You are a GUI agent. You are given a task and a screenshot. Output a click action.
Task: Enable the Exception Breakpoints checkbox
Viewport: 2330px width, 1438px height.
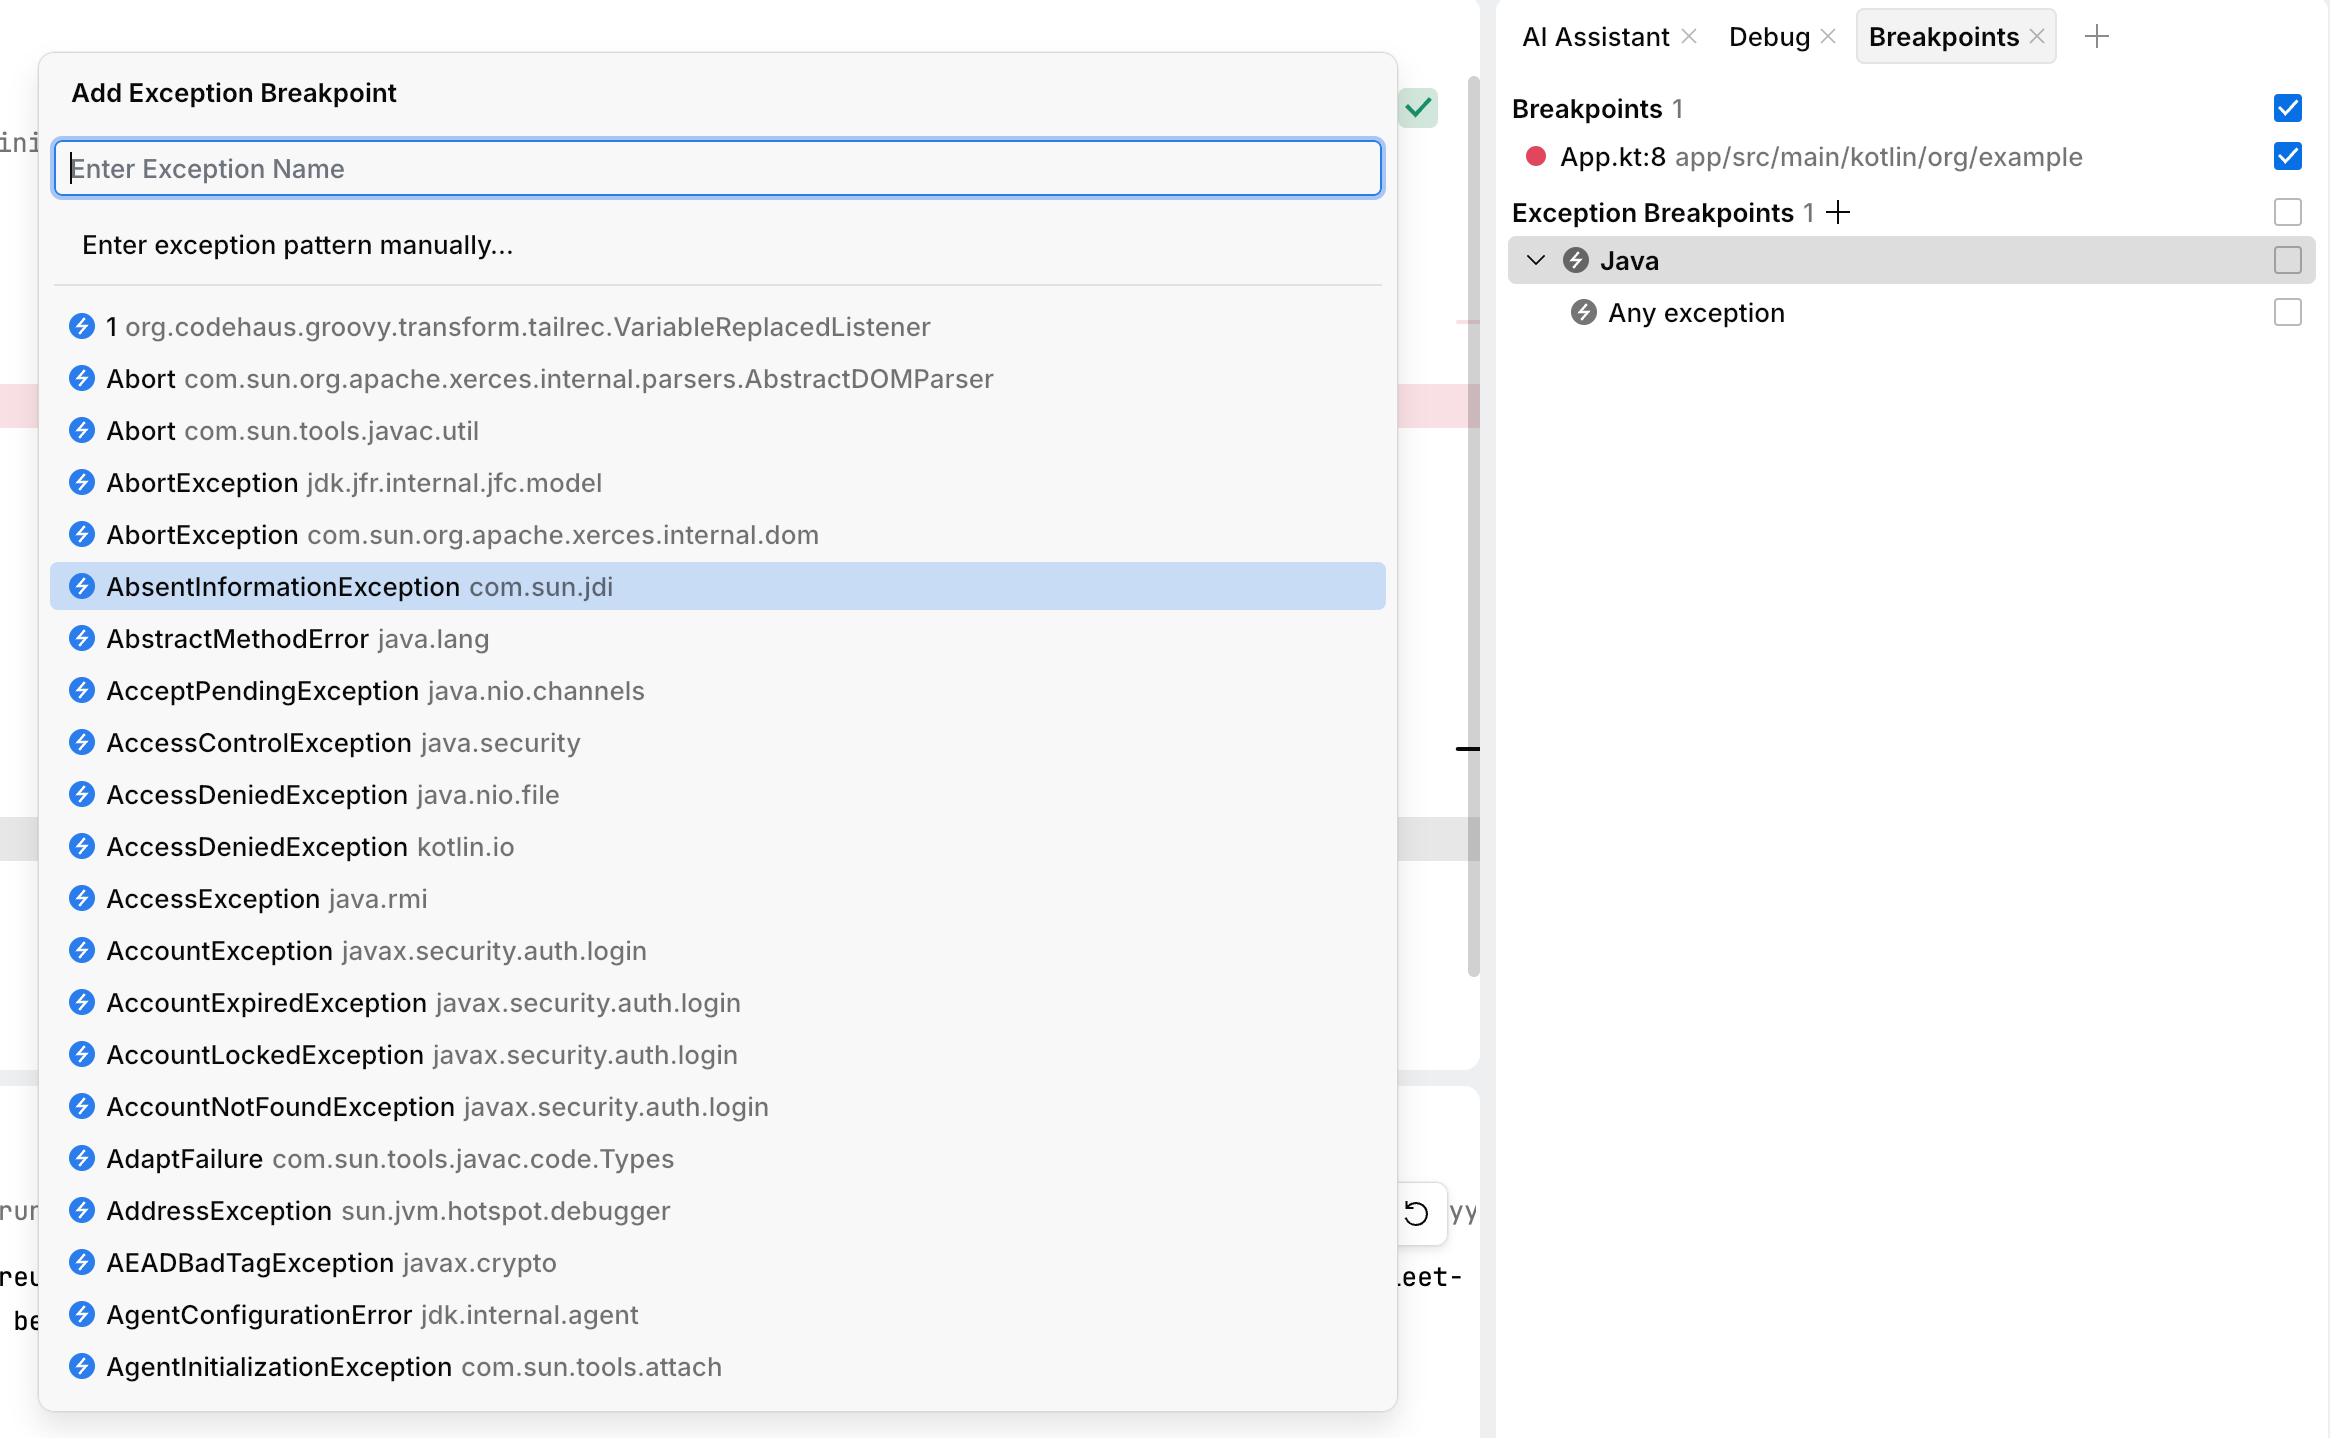tap(2287, 212)
